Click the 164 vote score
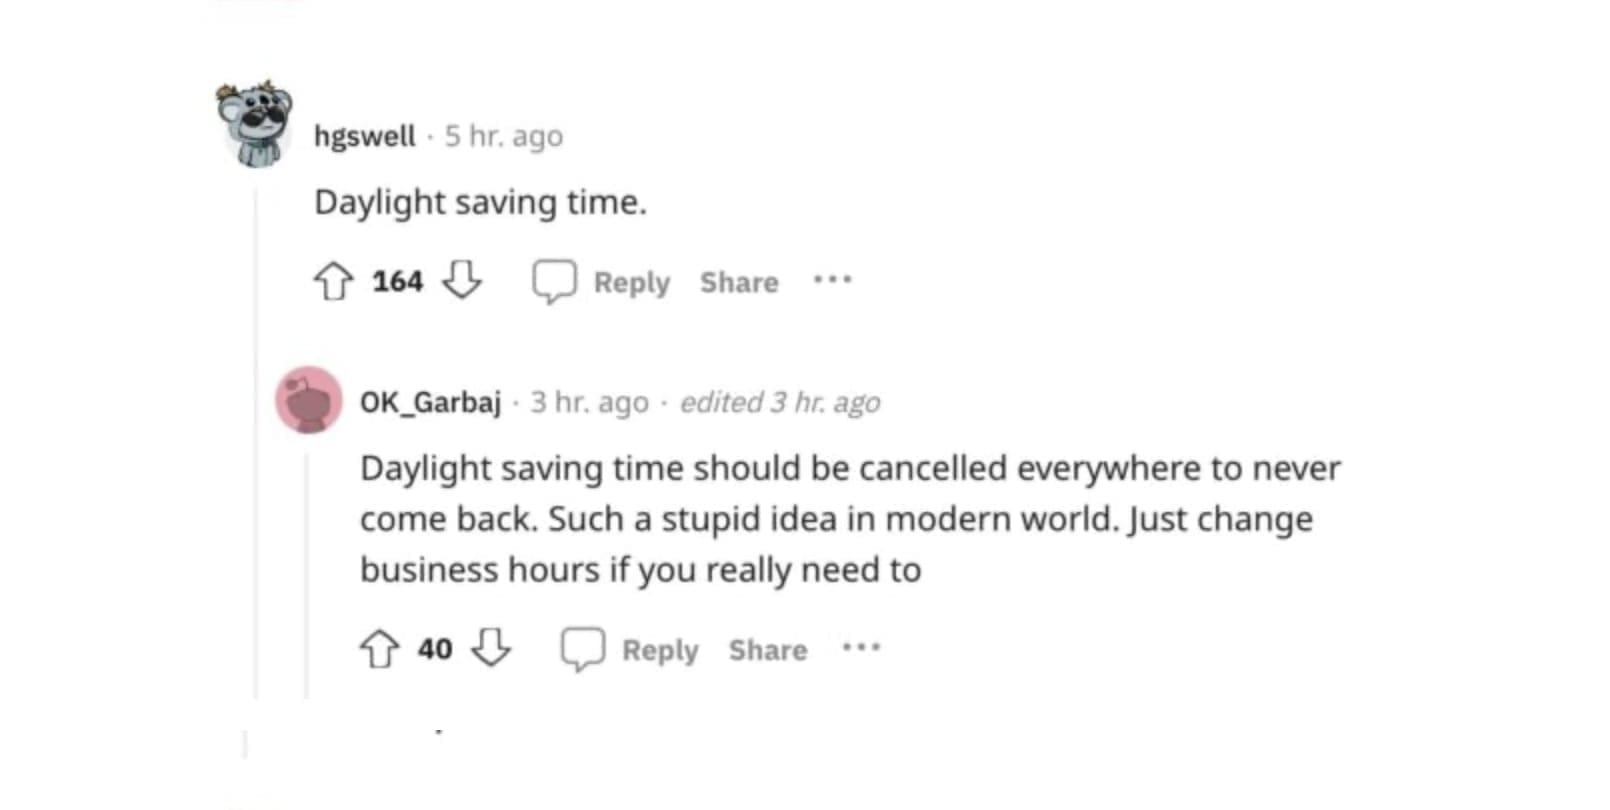Viewport: 1610px width, 810px height. [398, 281]
